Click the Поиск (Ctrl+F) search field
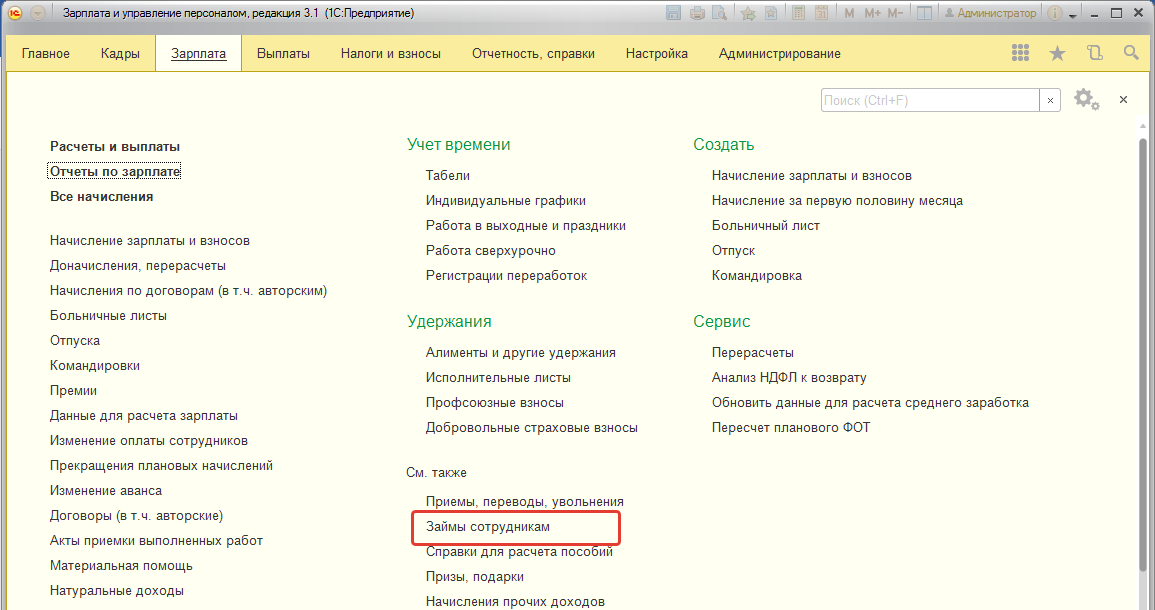 pos(930,100)
